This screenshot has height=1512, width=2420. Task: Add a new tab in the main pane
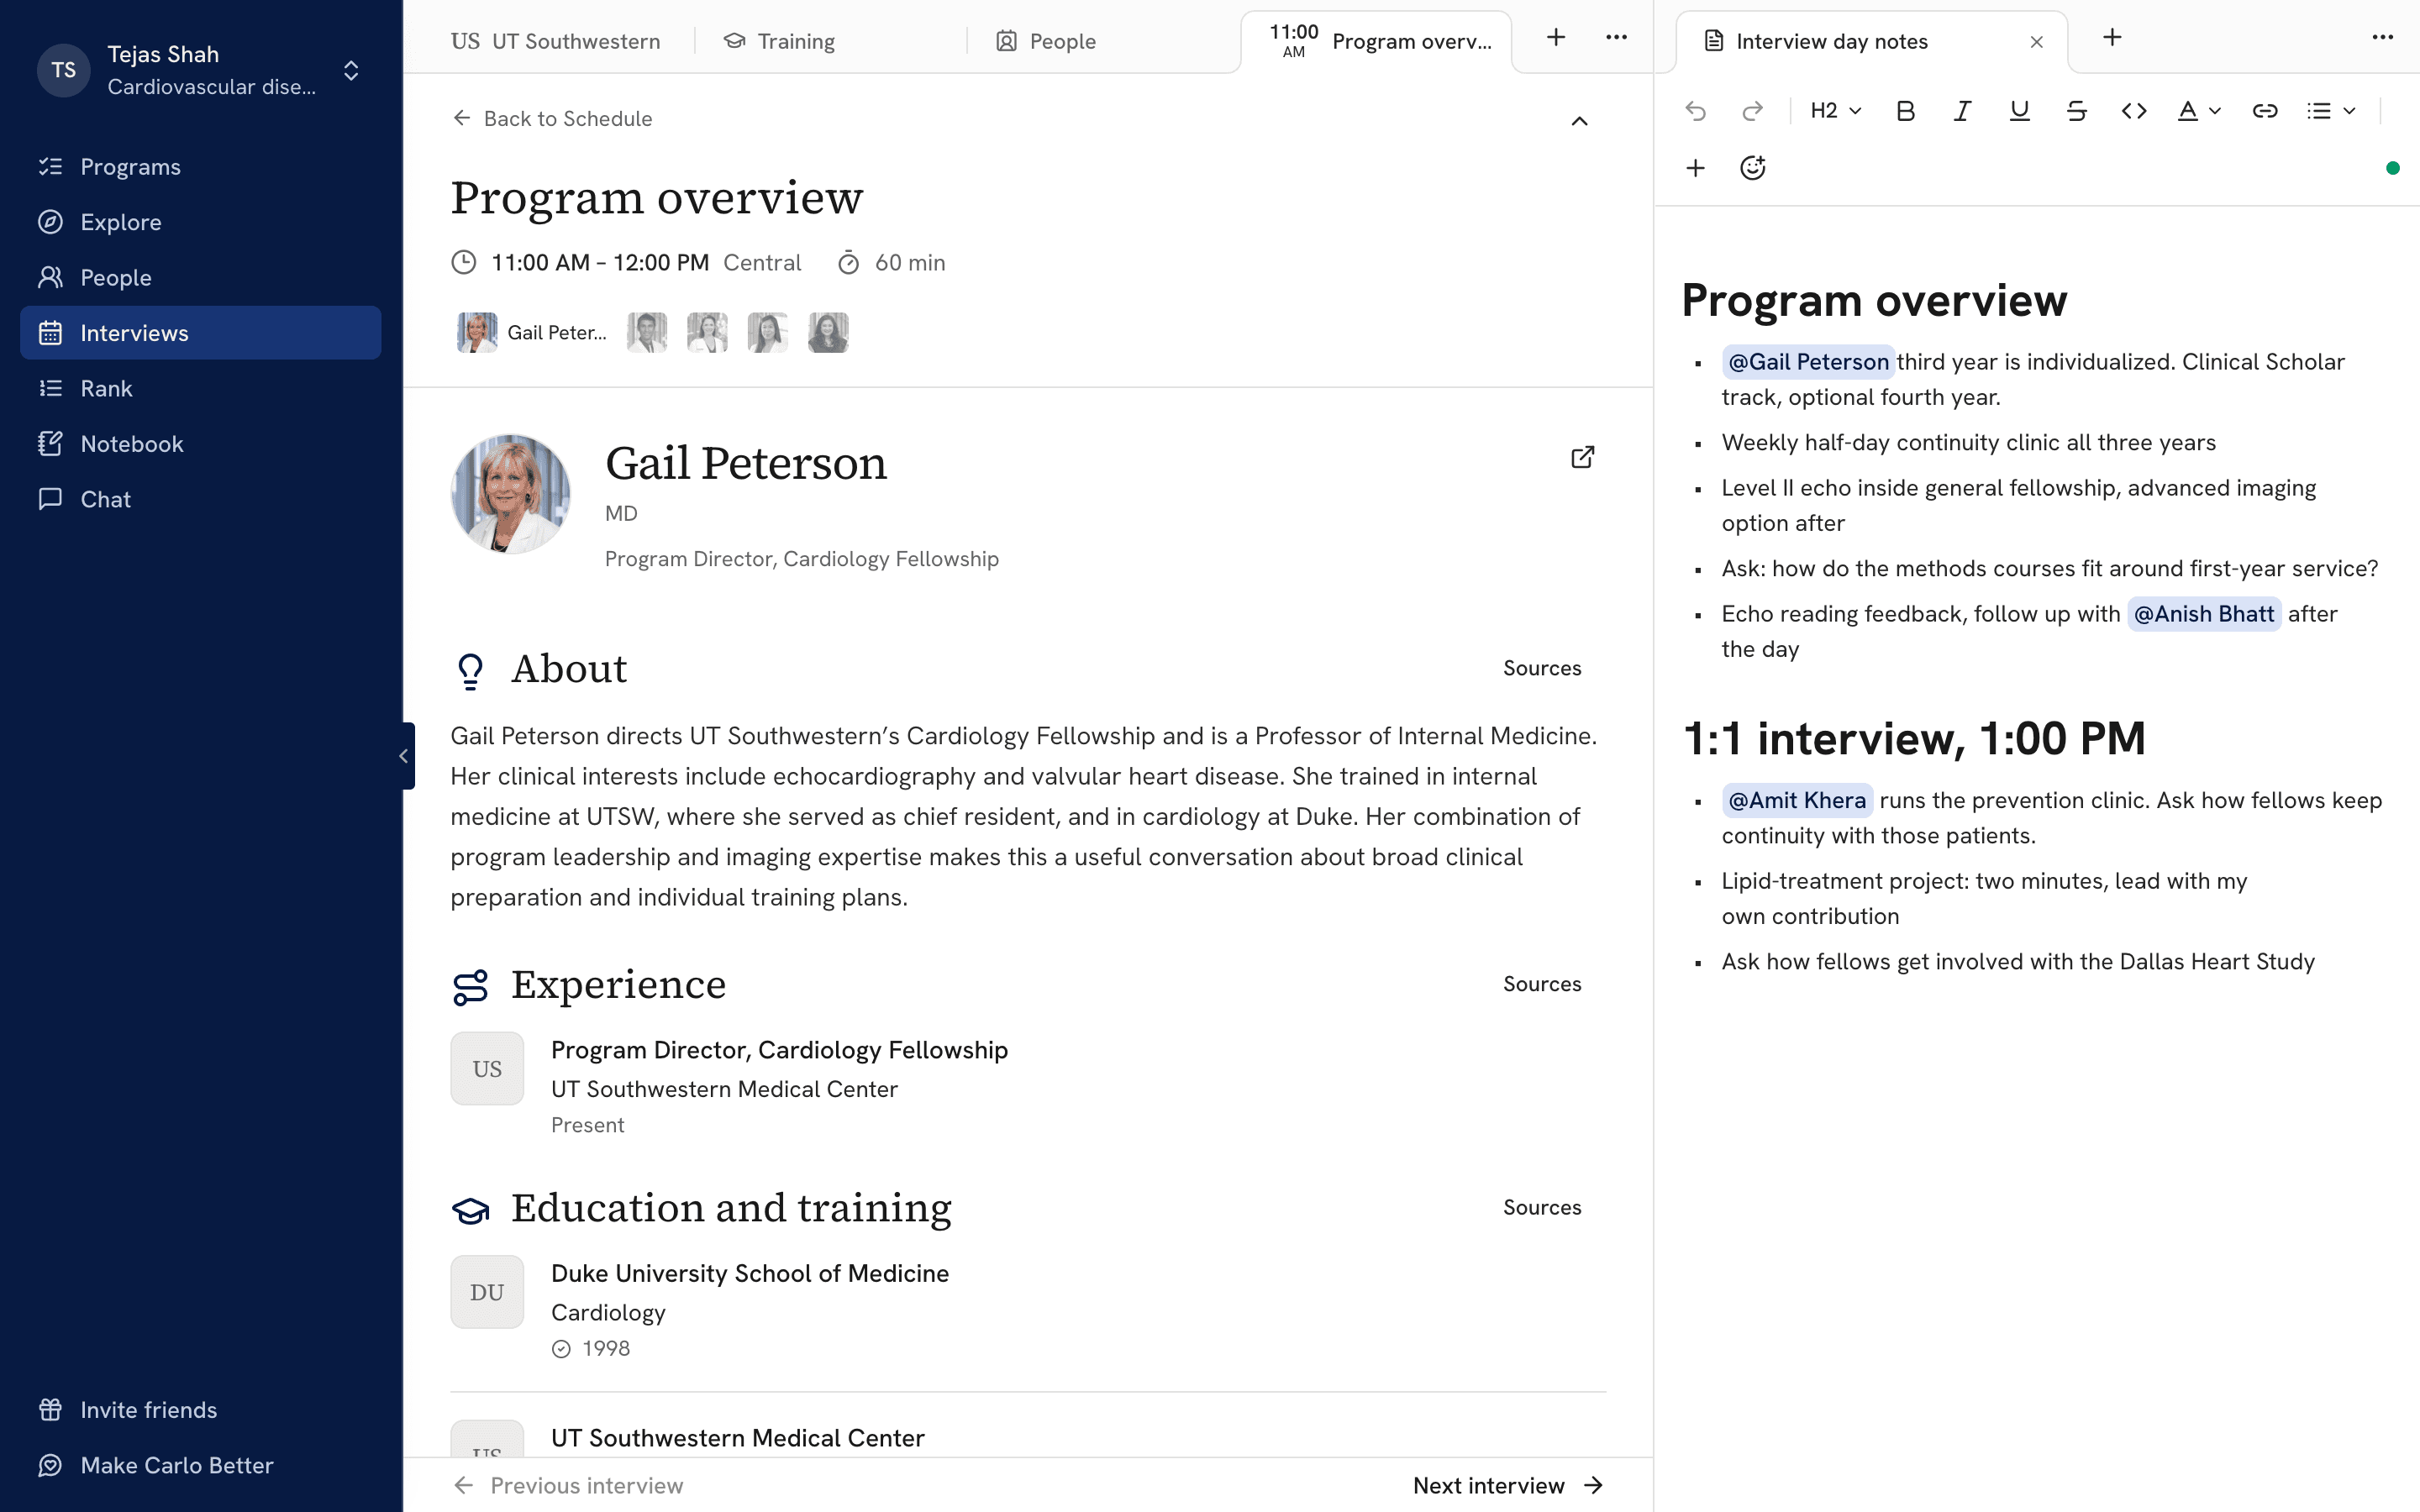tap(1556, 38)
